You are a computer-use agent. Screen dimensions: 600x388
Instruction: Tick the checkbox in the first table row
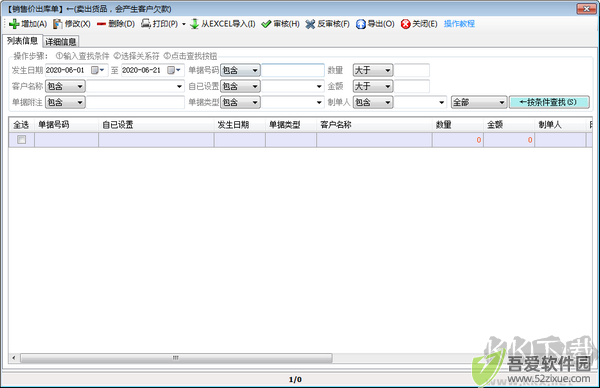(x=21, y=140)
